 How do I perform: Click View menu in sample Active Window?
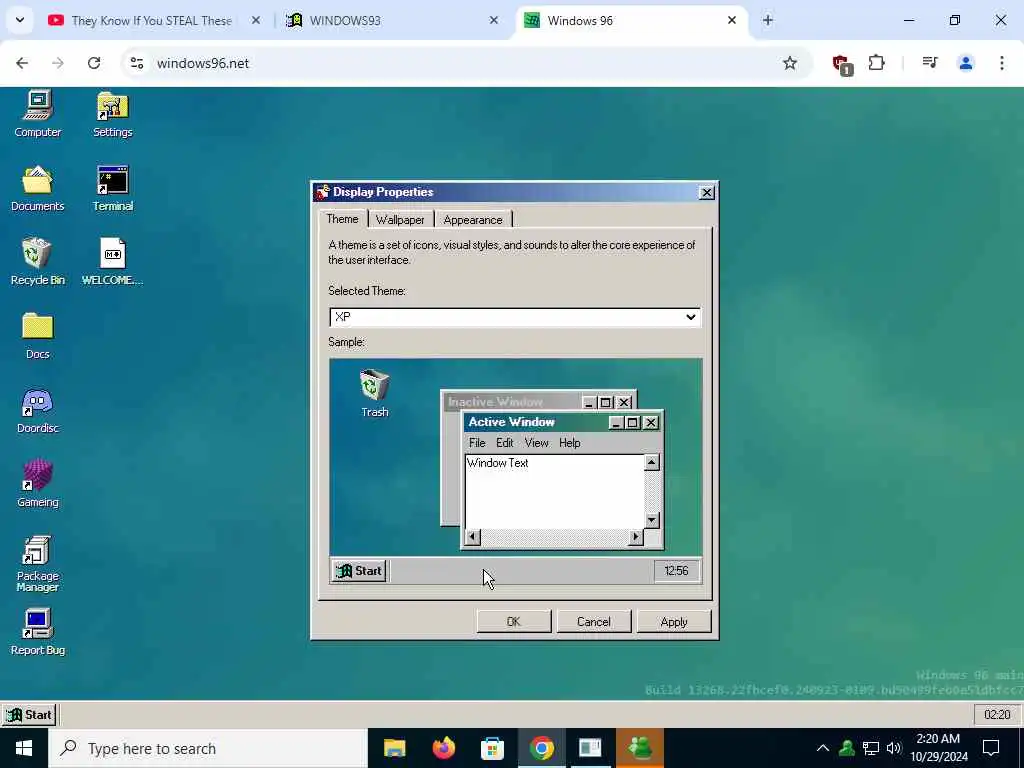click(536, 443)
